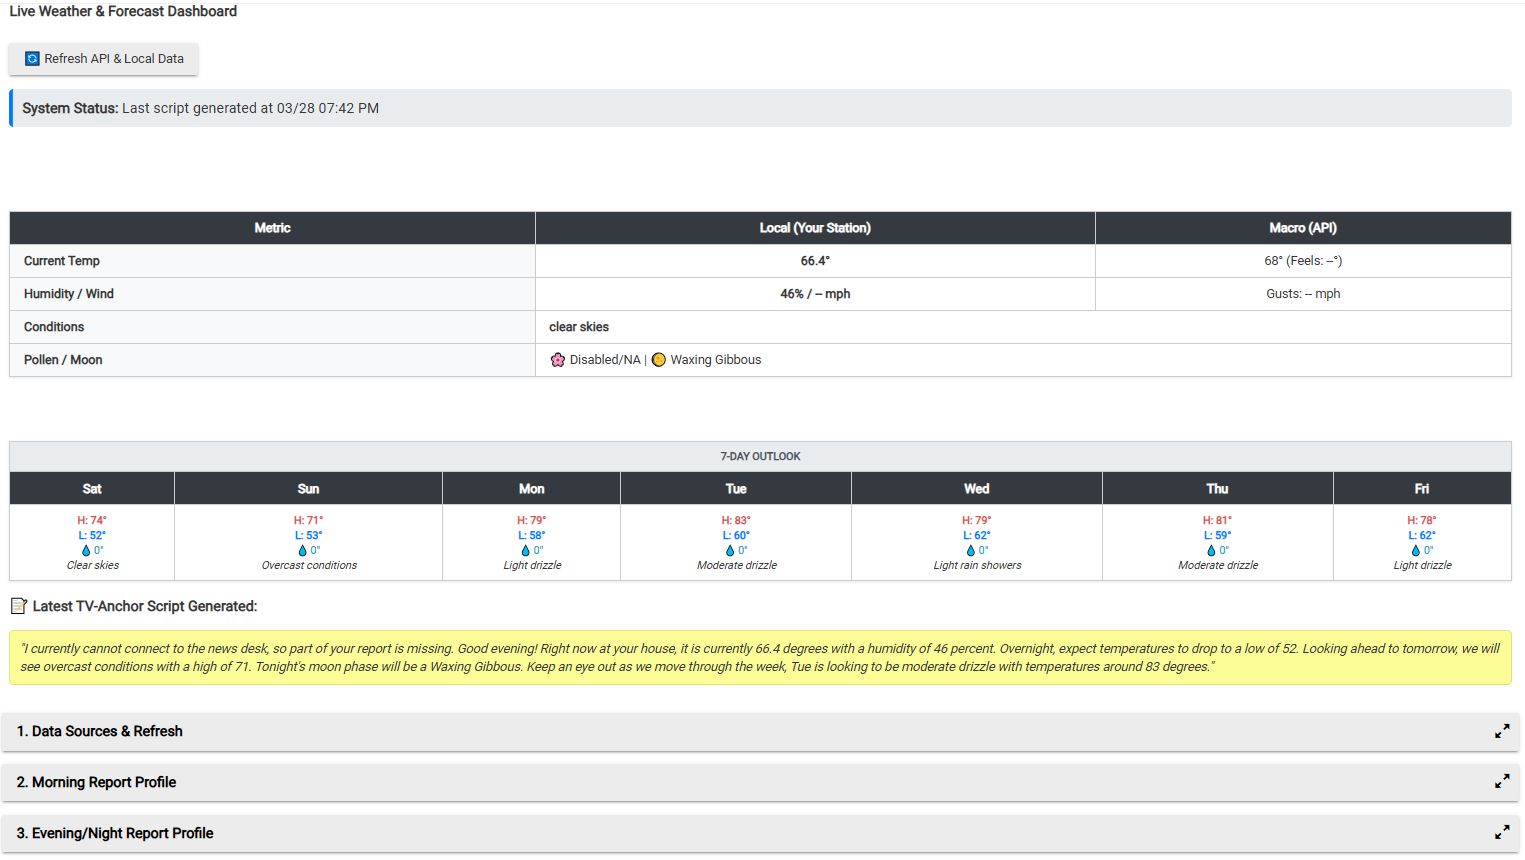Image resolution: width=1525 pixels, height=860 pixels.
Task: Click Saturday's raindrop precipitation icon
Action: [86, 551]
